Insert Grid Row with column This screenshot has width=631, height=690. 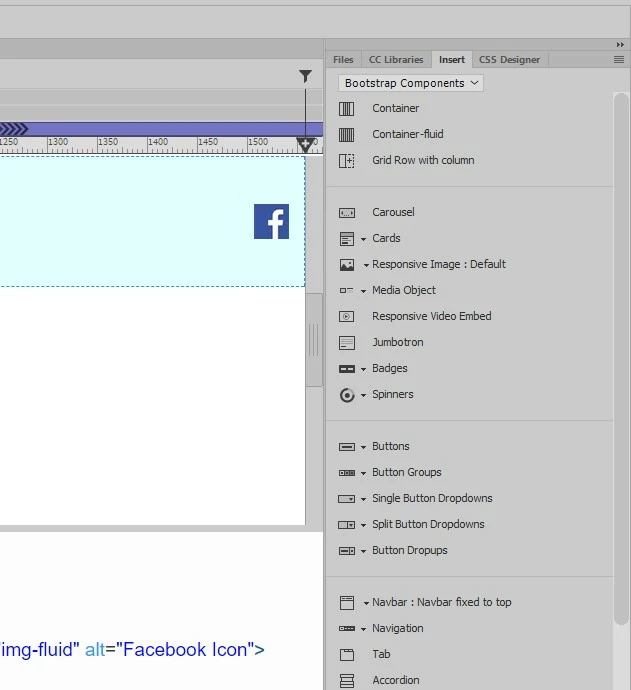(423, 160)
